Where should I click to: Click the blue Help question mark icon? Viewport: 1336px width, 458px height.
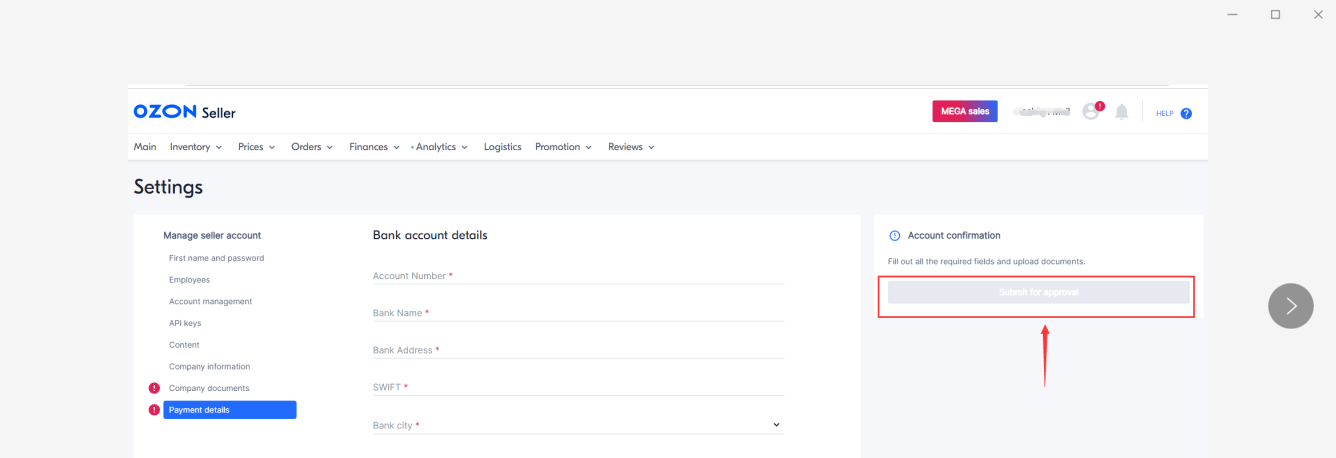point(1186,113)
